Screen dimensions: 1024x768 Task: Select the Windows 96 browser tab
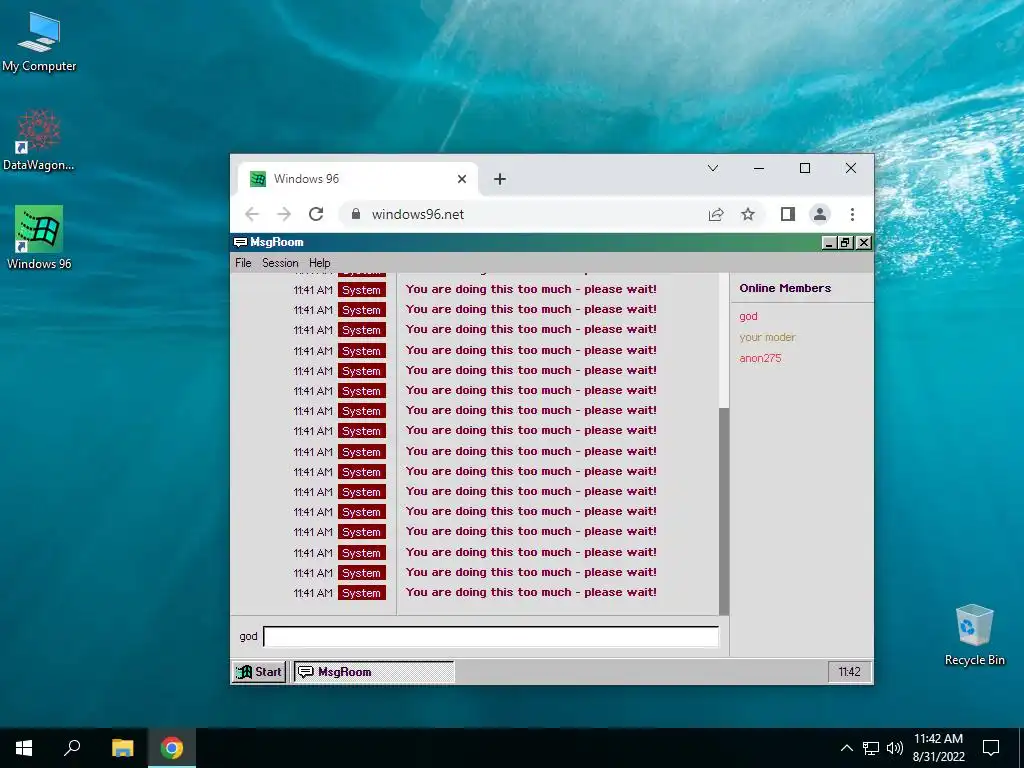(x=358, y=179)
